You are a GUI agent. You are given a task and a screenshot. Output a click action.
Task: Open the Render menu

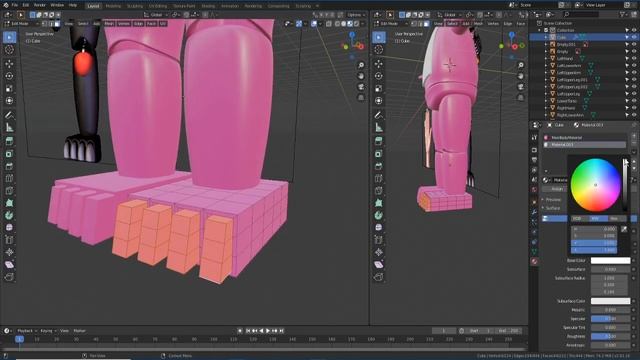click(x=40, y=5)
